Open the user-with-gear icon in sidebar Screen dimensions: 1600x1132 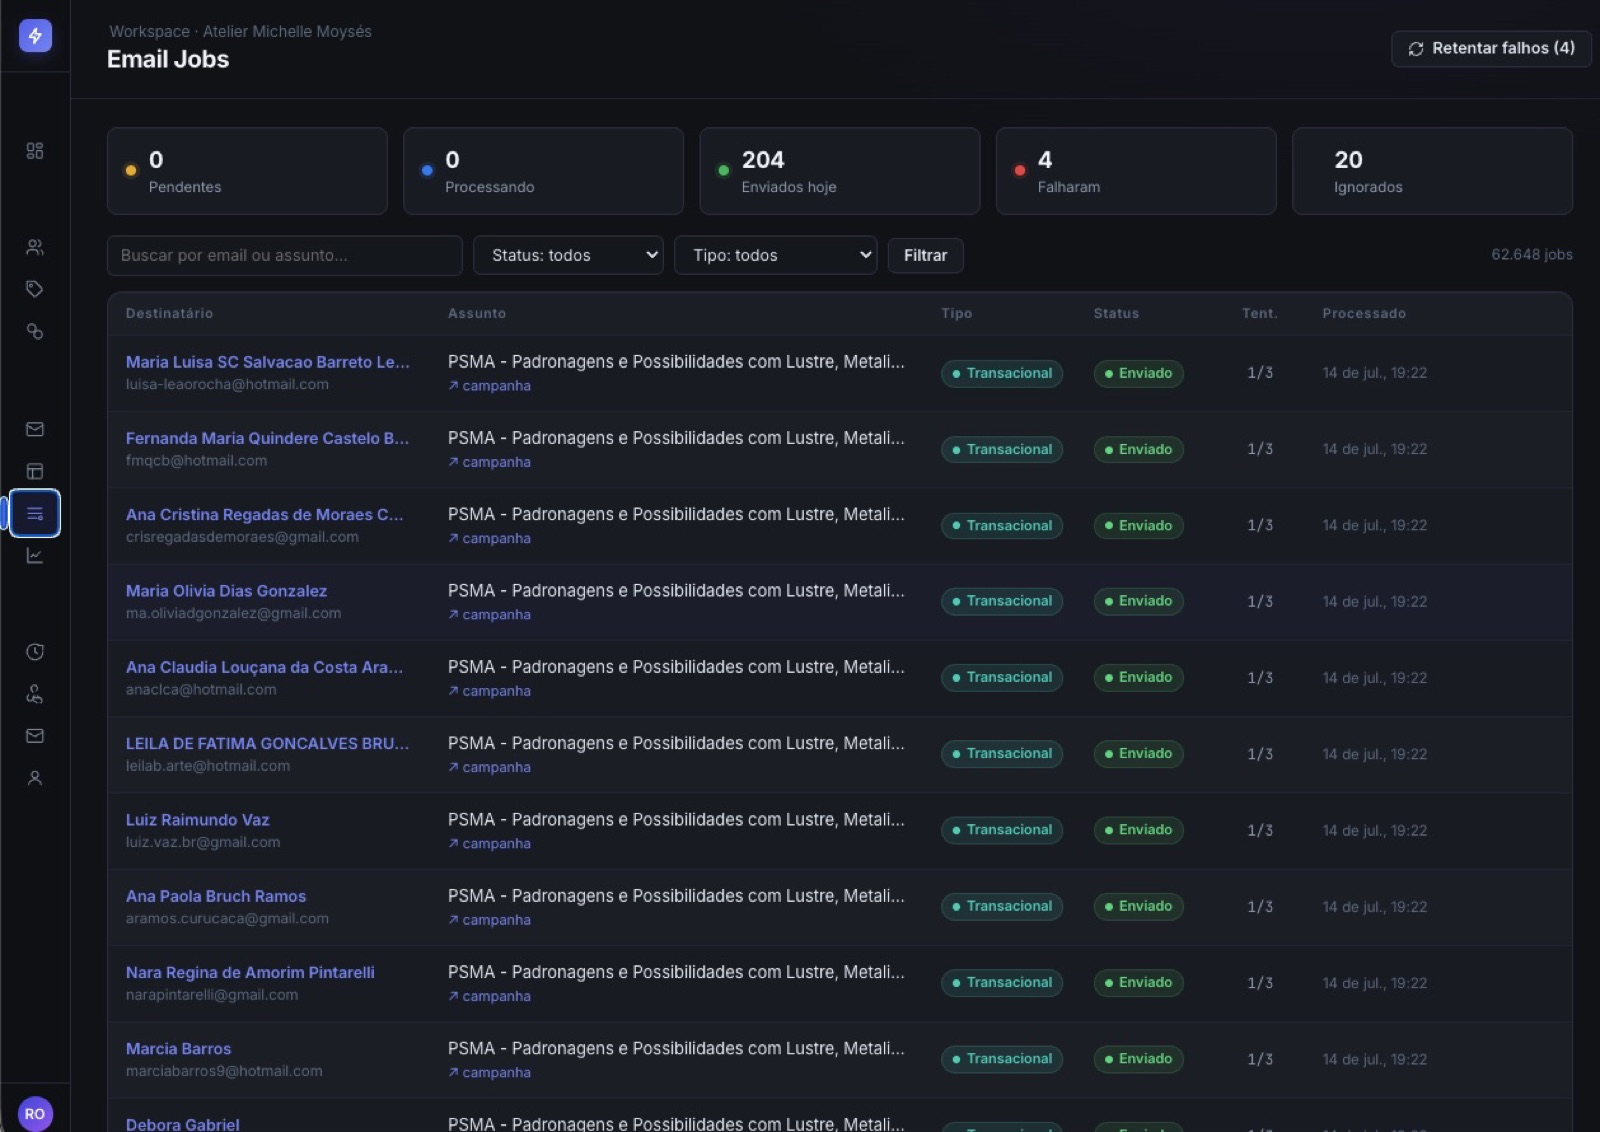35,694
